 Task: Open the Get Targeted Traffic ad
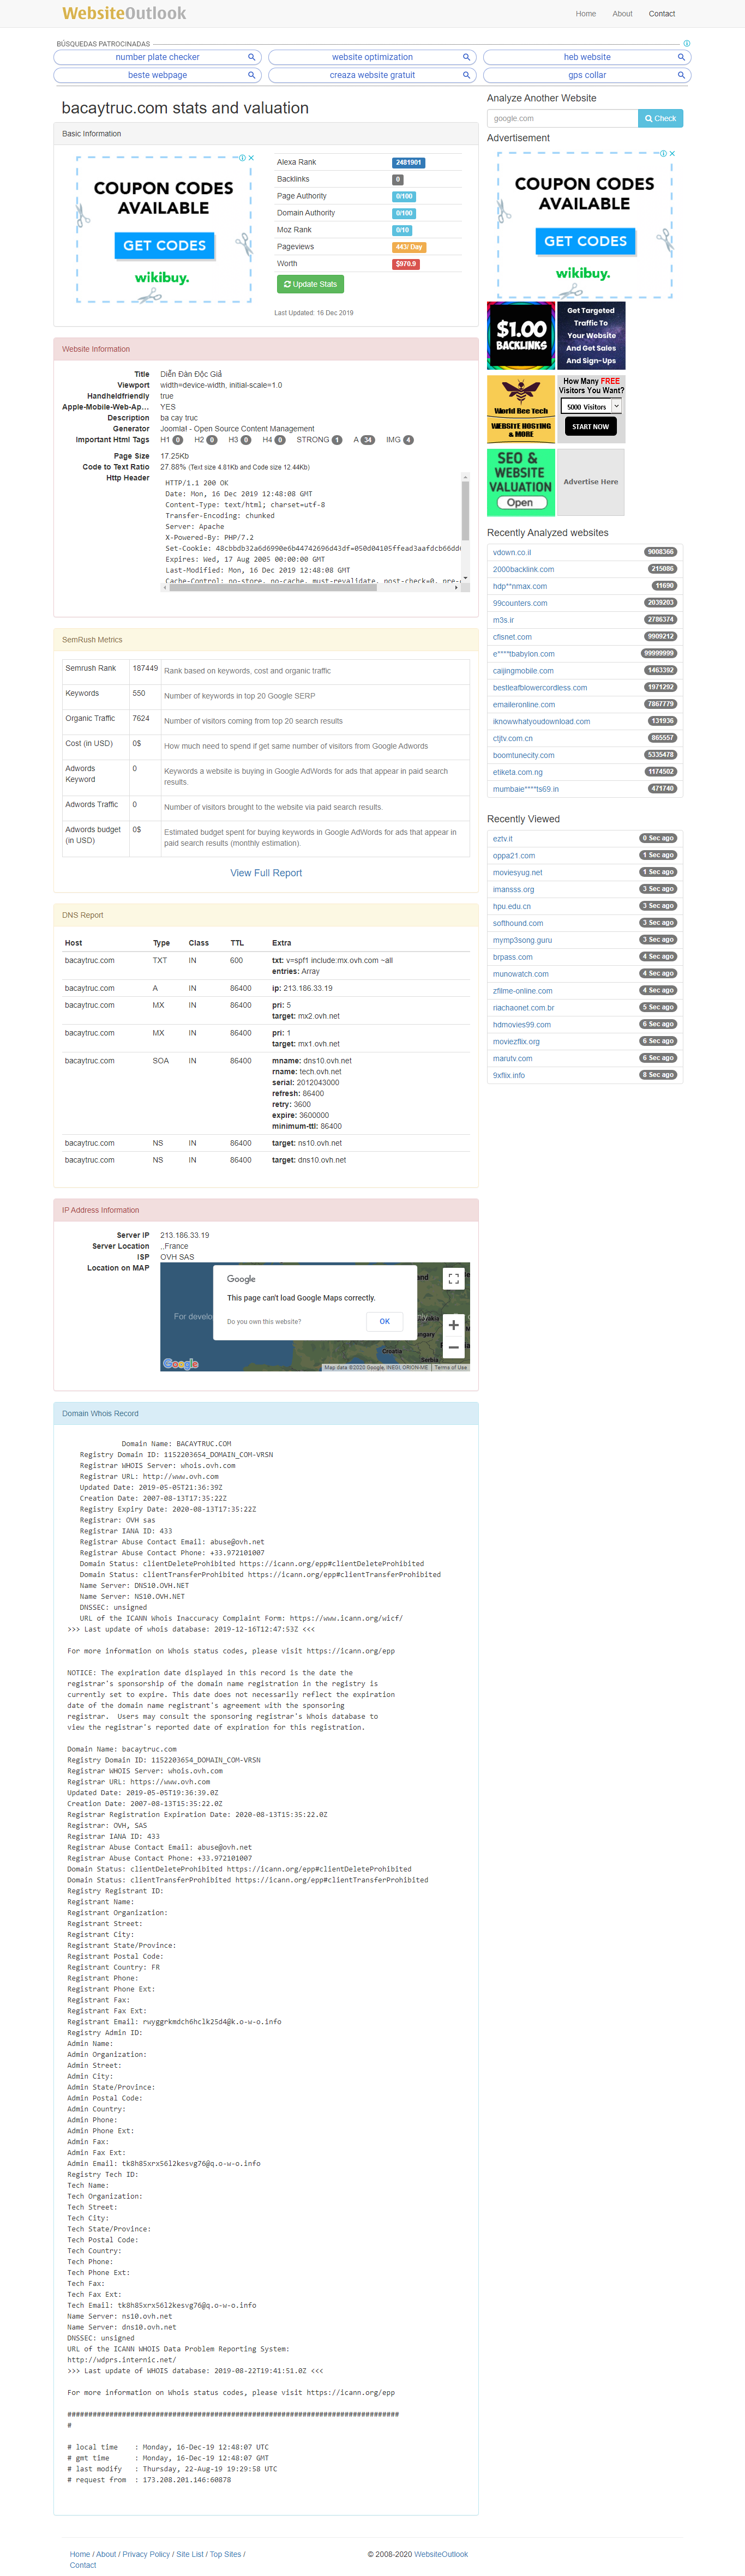pos(591,335)
